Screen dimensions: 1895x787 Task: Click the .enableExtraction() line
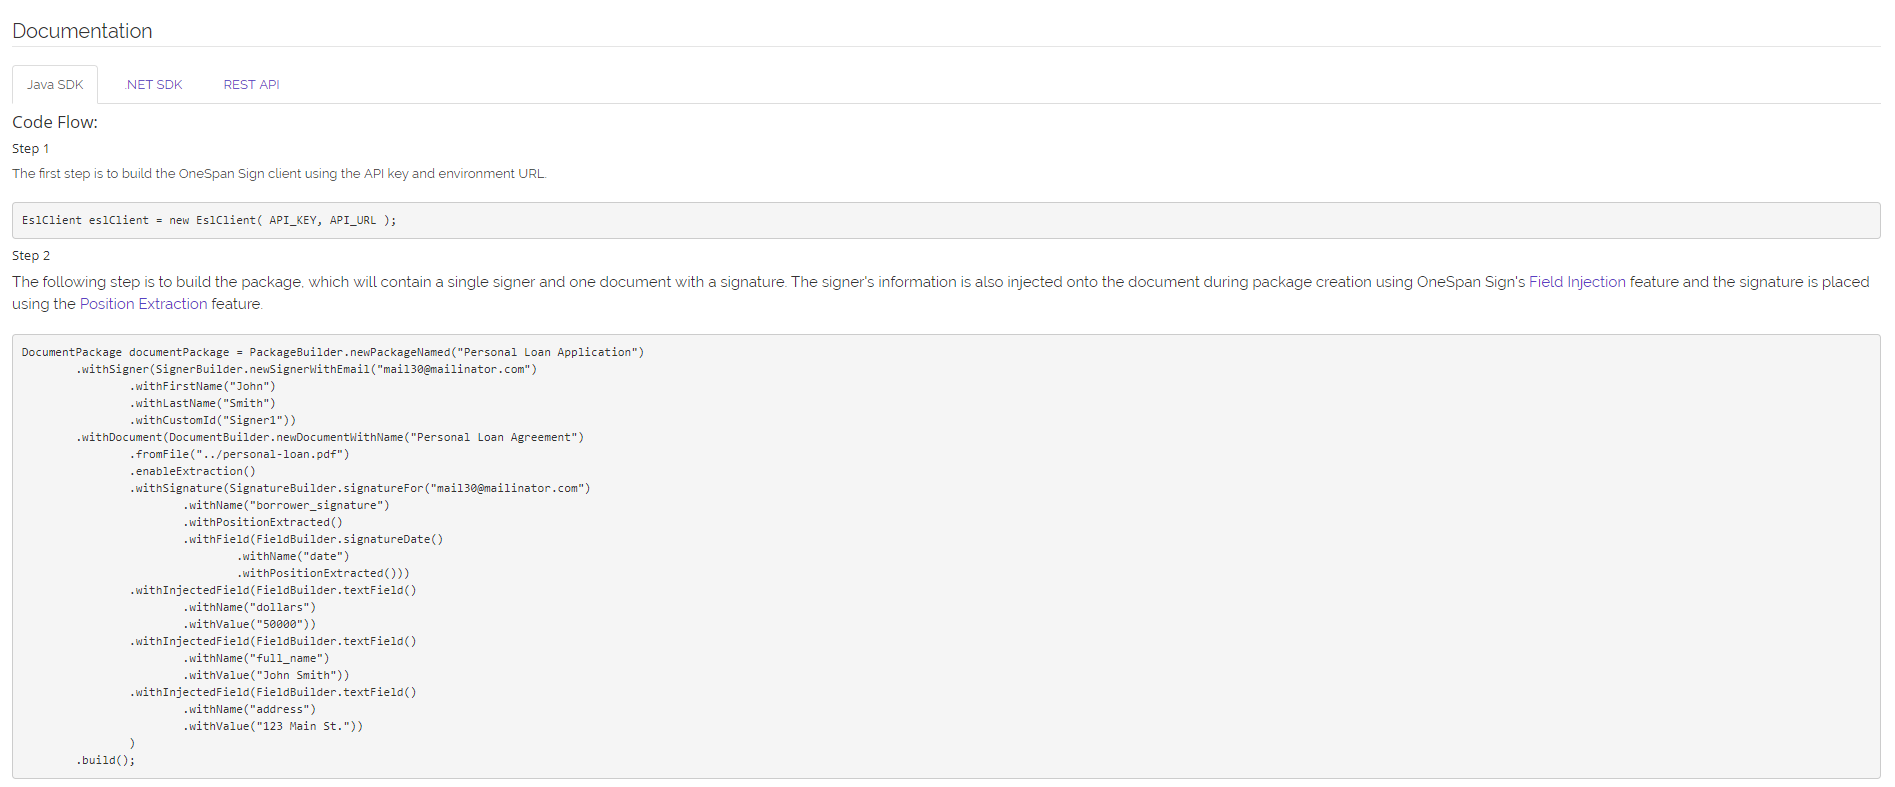pyautogui.click(x=192, y=471)
